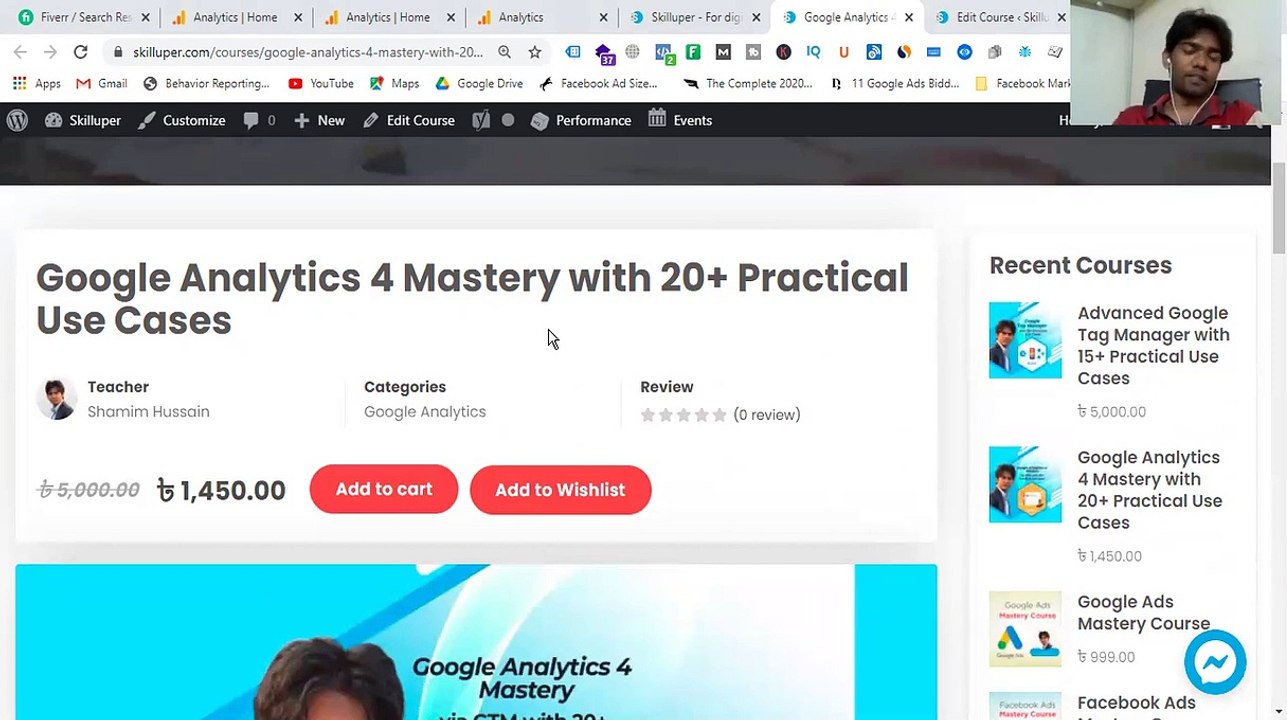The image size is (1287, 720).
Task: Open the YouTube bookmark
Action: coord(321,83)
